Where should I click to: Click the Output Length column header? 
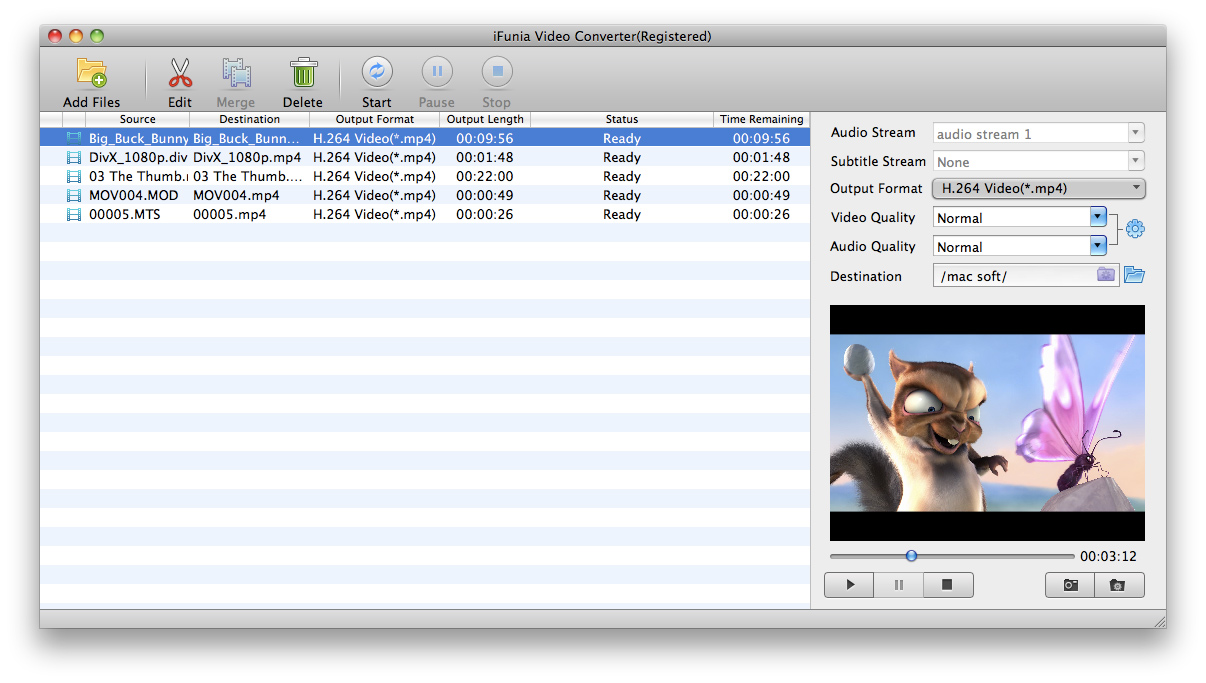[485, 119]
